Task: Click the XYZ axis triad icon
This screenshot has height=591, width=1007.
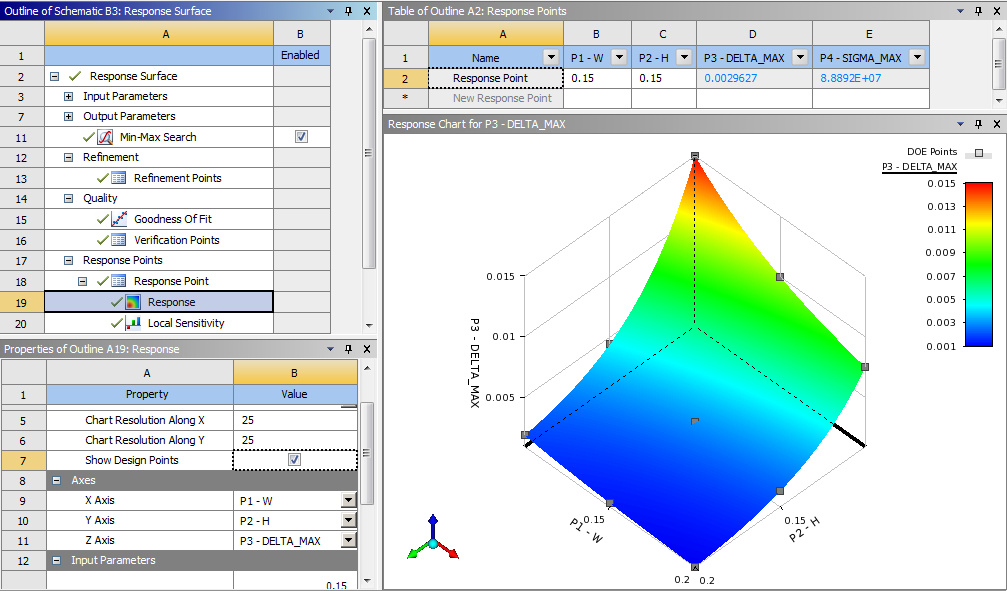Action: pos(433,539)
